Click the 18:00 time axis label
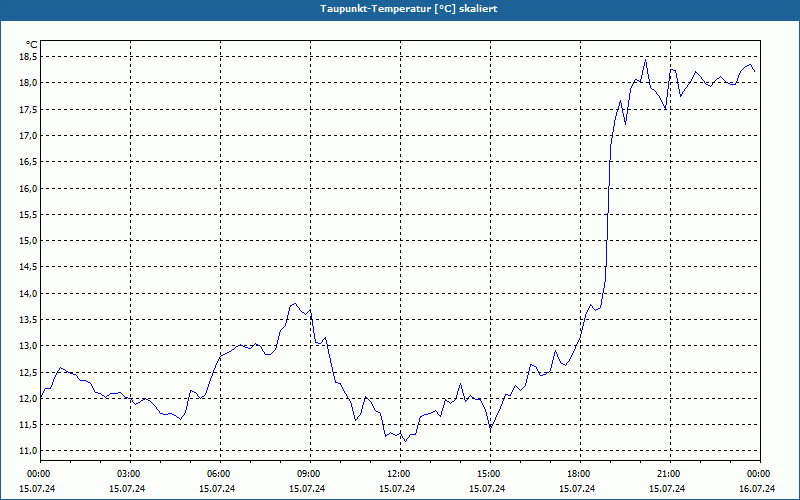The height and width of the screenshot is (500, 800). click(x=579, y=474)
